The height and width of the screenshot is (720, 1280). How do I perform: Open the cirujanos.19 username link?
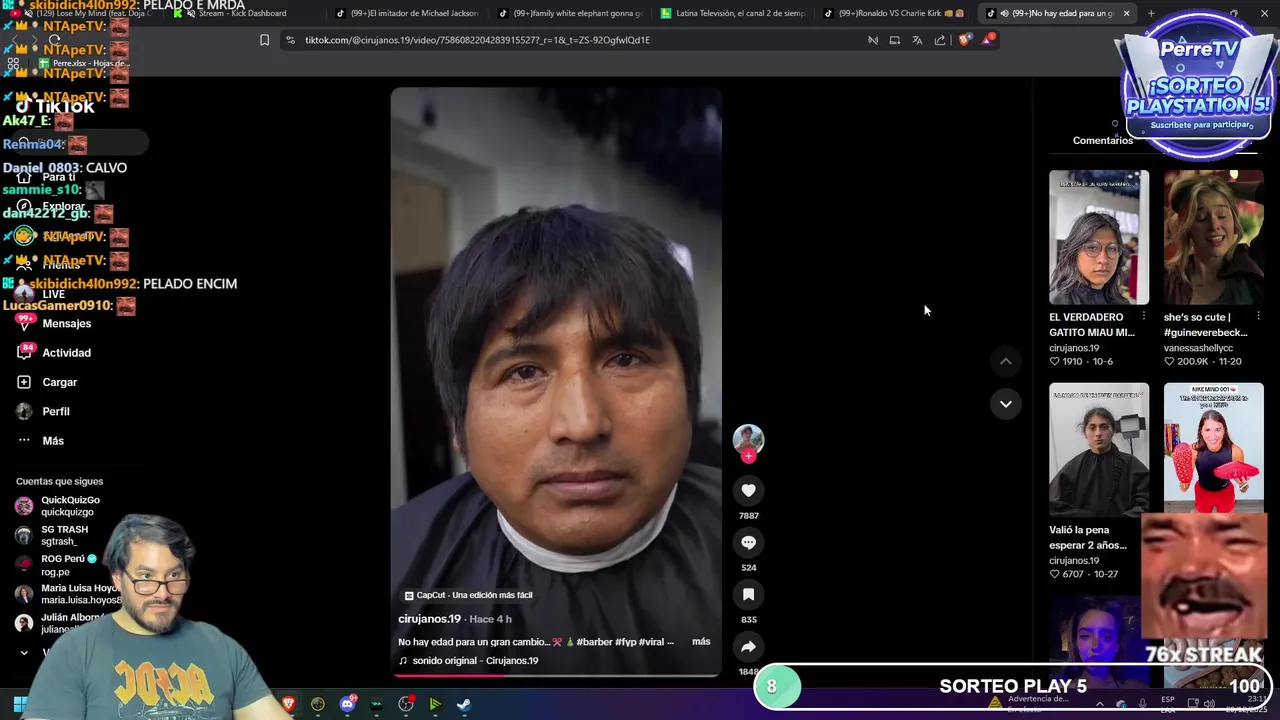click(429, 619)
